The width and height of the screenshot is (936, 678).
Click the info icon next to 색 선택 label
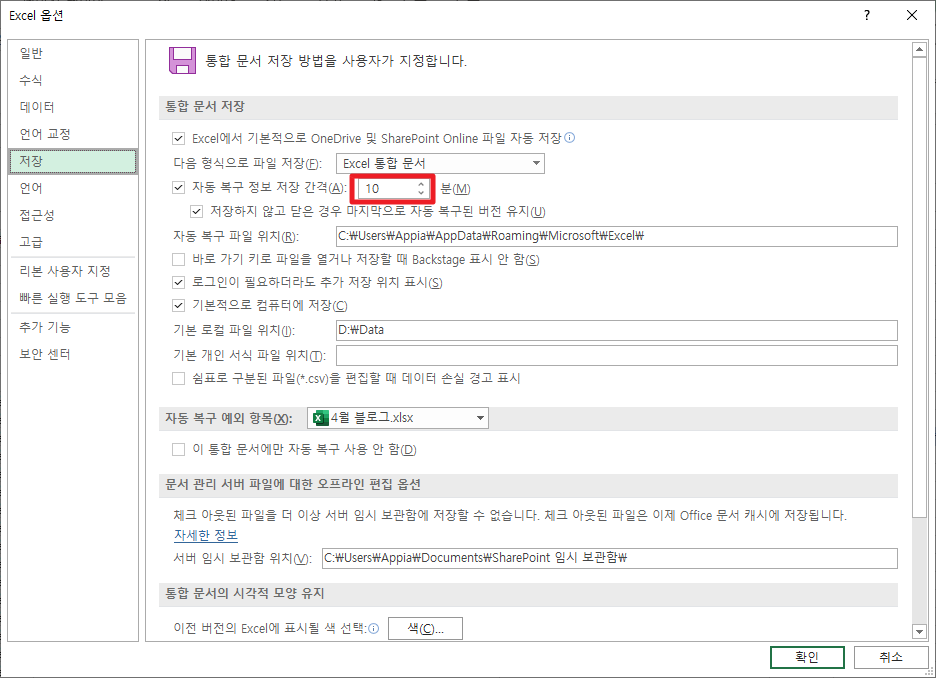click(374, 628)
